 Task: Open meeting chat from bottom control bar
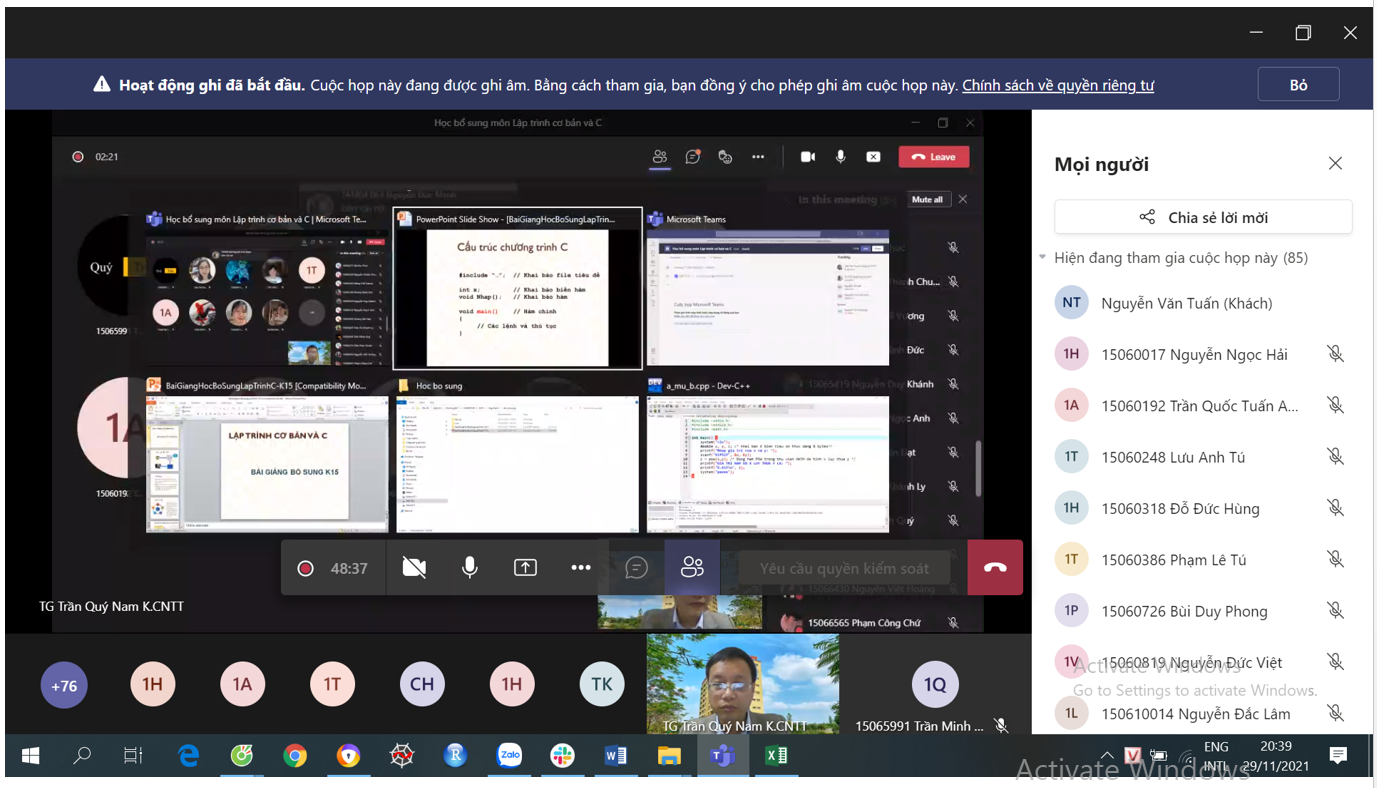tap(636, 568)
